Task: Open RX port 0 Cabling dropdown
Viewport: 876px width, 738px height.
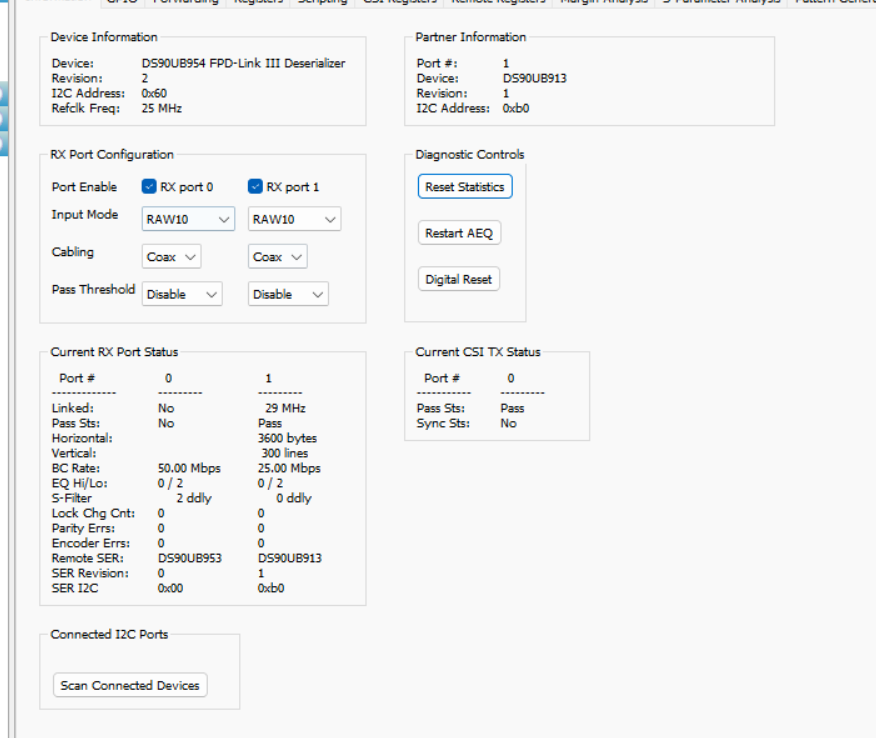Action: pos(172,256)
